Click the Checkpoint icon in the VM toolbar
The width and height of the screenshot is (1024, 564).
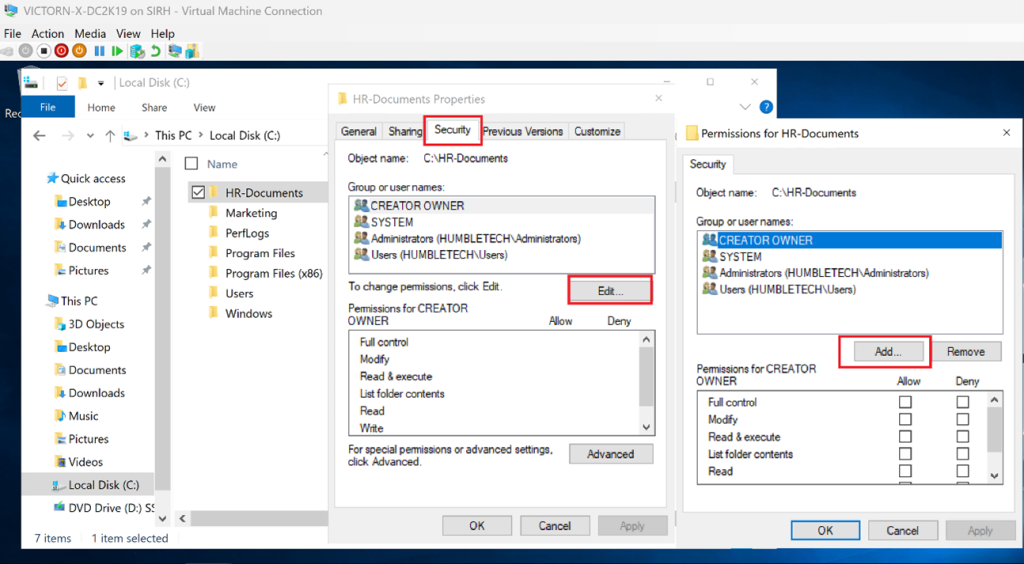[x=137, y=51]
